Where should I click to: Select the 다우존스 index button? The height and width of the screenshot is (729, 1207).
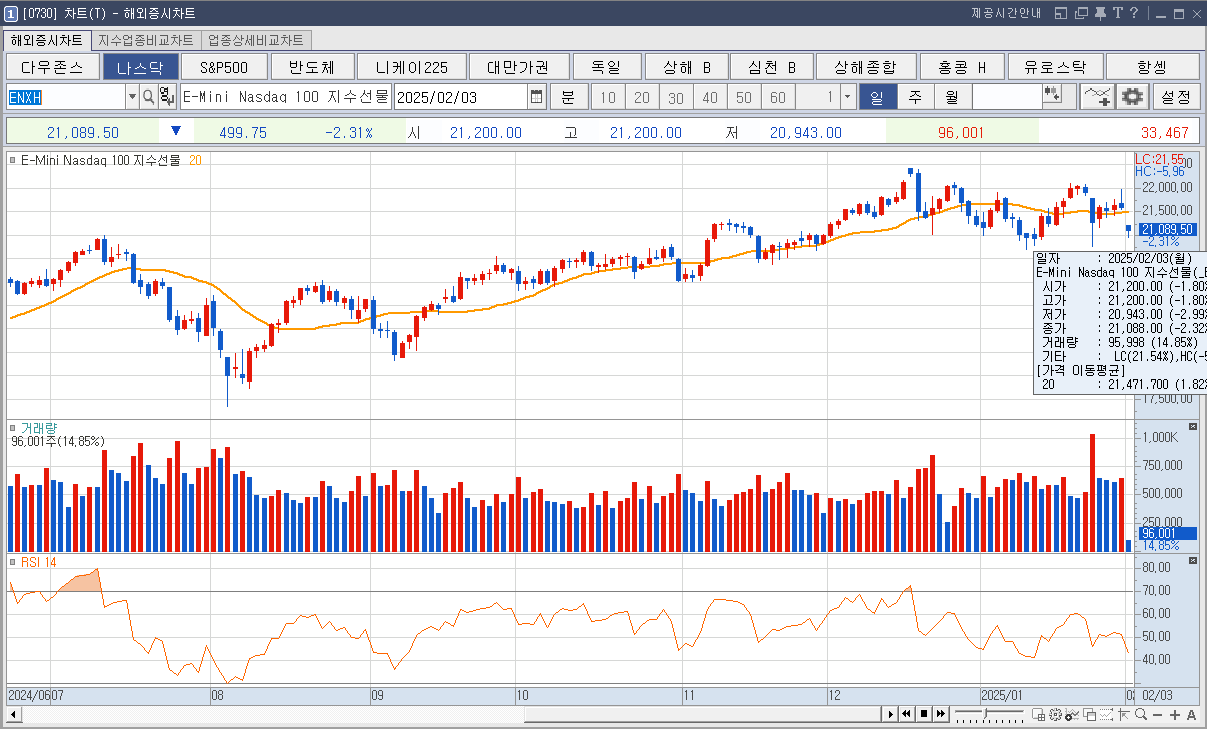click(x=52, y=67)
